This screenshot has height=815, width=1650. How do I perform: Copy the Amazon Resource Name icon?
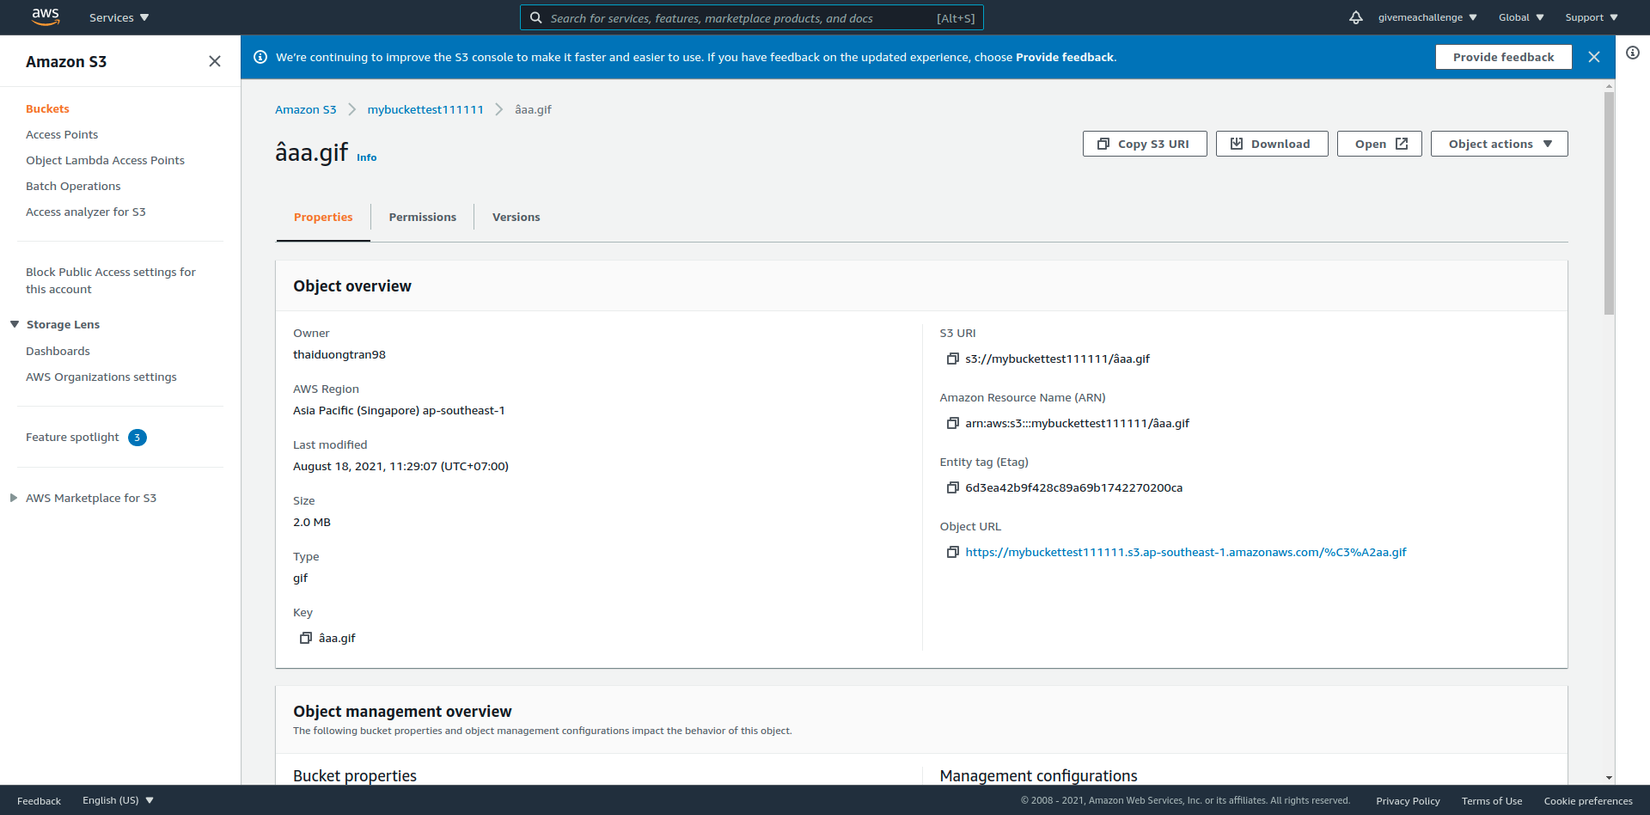(x=952, y=423)
